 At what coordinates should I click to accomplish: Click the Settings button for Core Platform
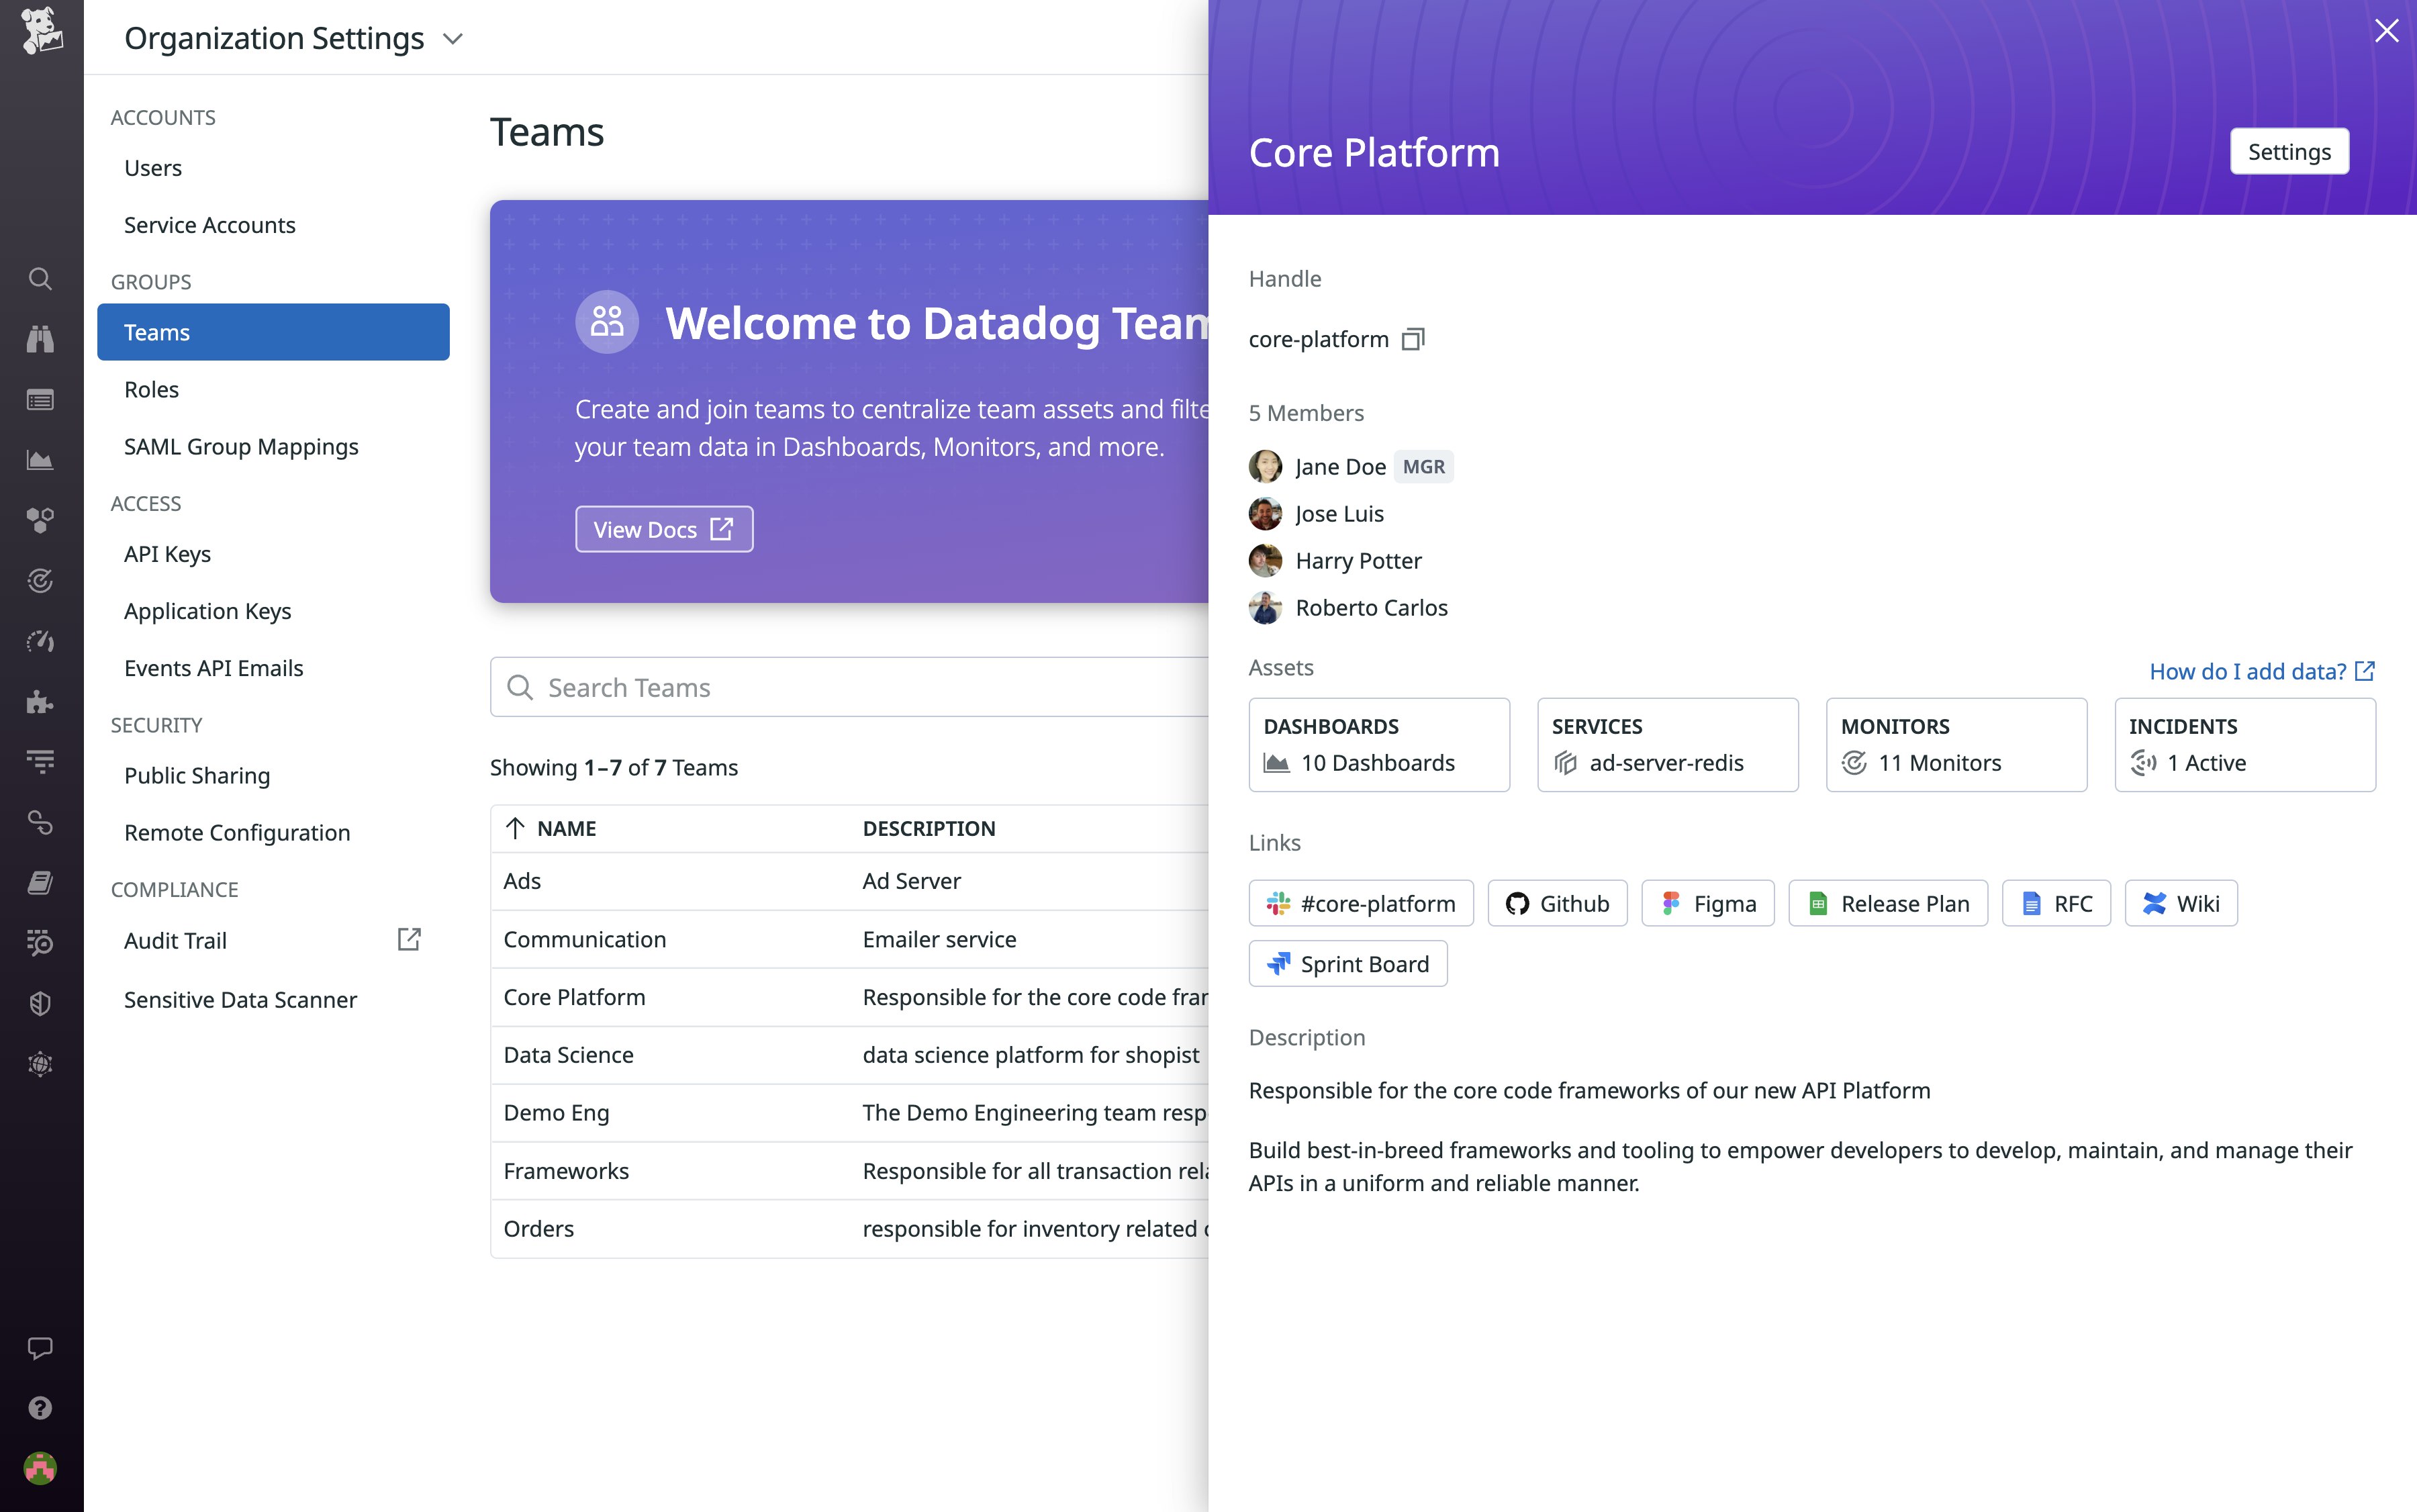coord(2289,151)
